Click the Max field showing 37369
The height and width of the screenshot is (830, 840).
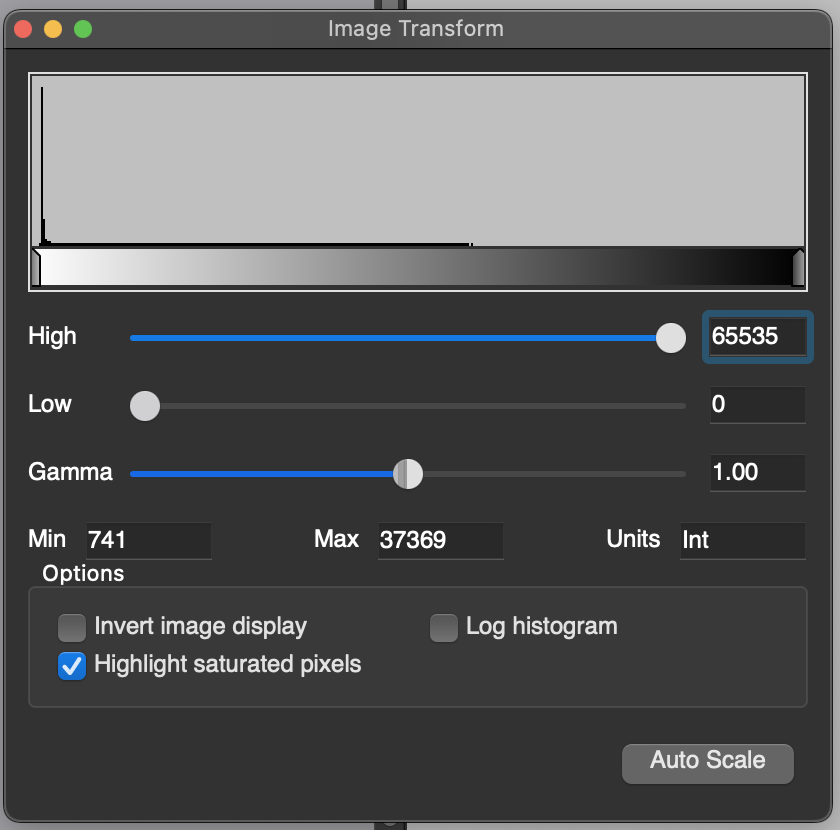tap(440, 540)
